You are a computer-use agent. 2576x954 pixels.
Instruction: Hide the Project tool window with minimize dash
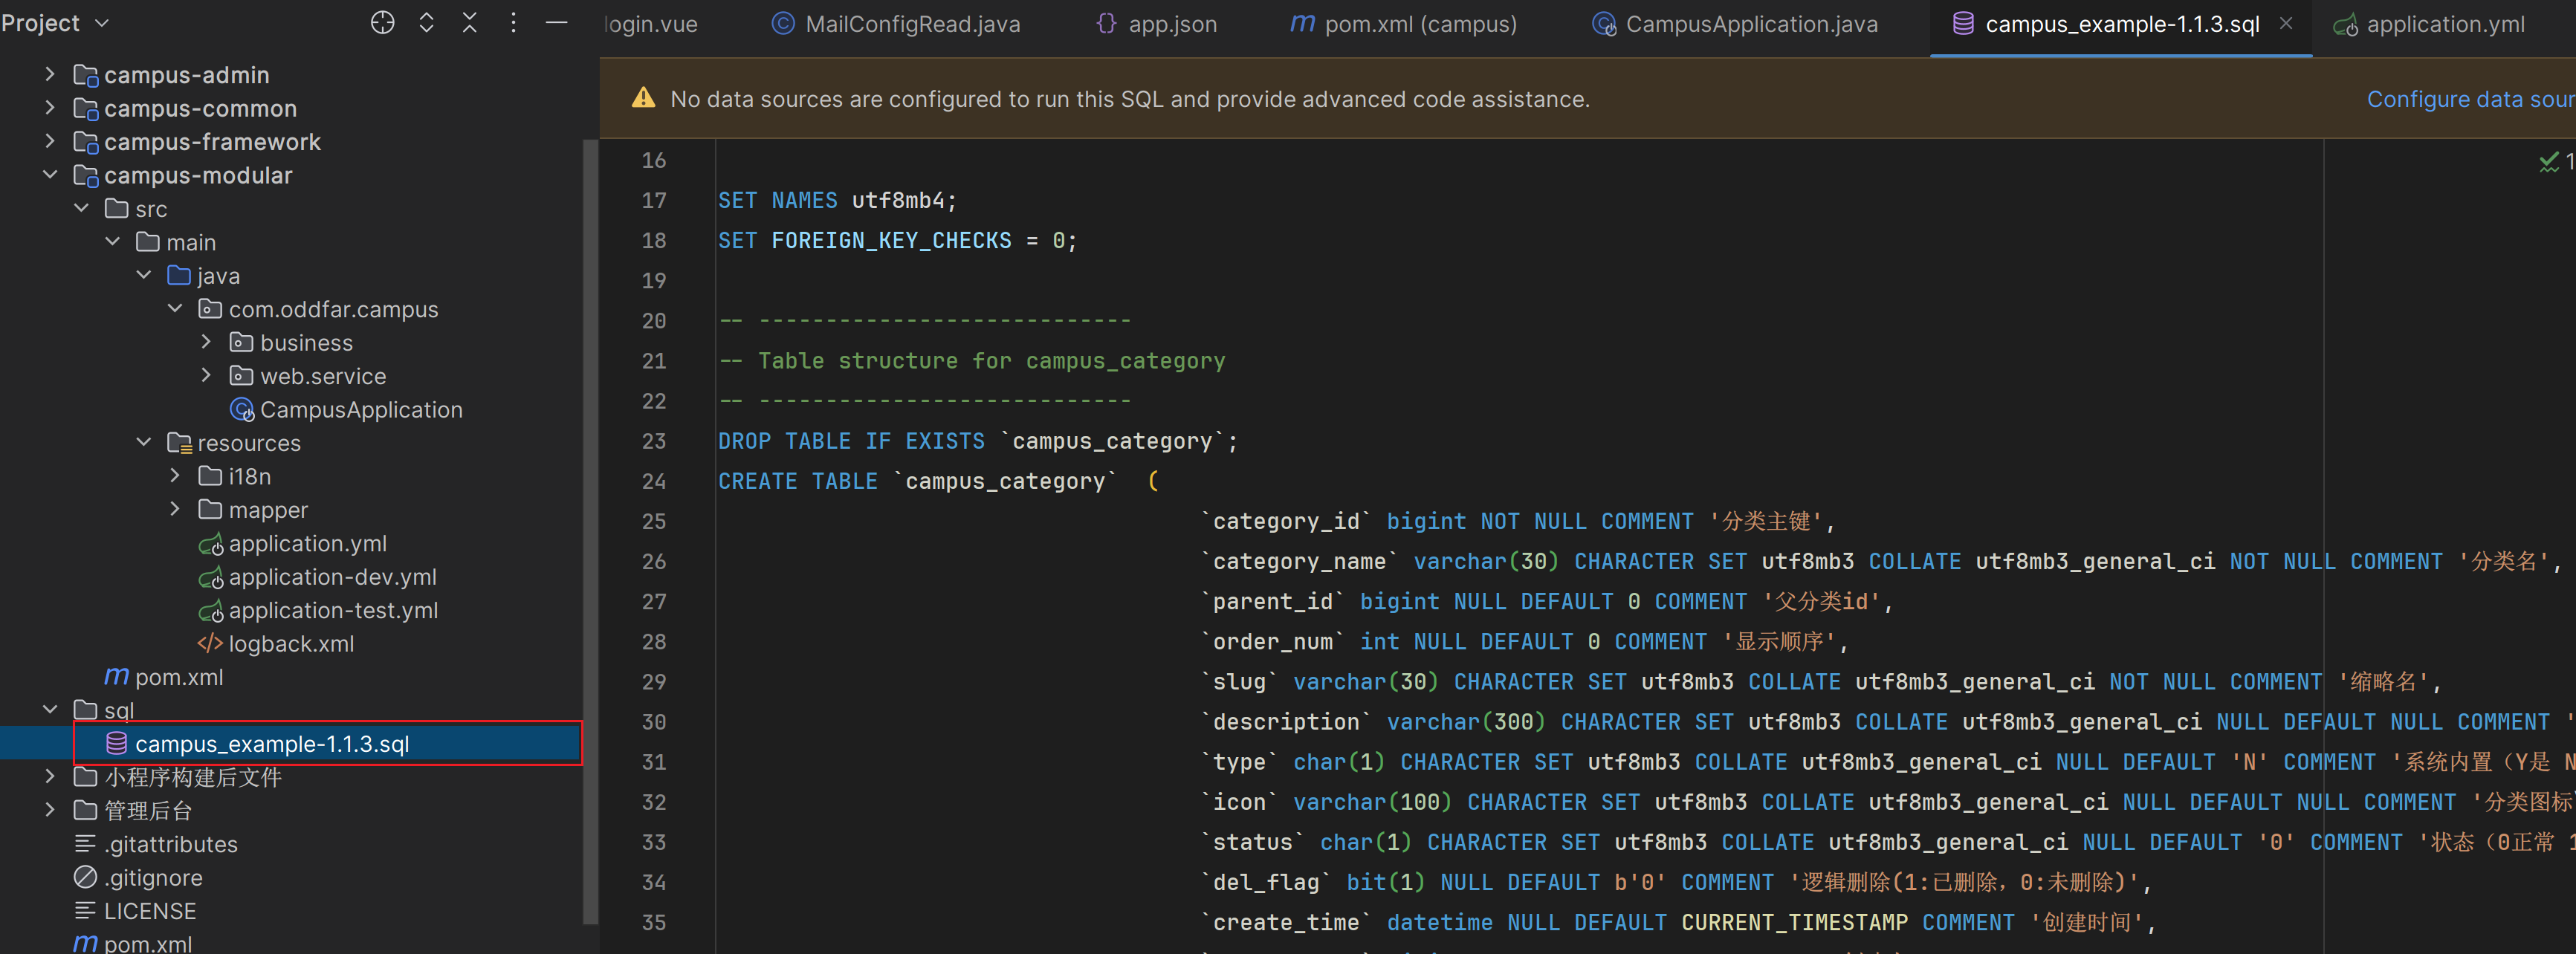point(557,23)
